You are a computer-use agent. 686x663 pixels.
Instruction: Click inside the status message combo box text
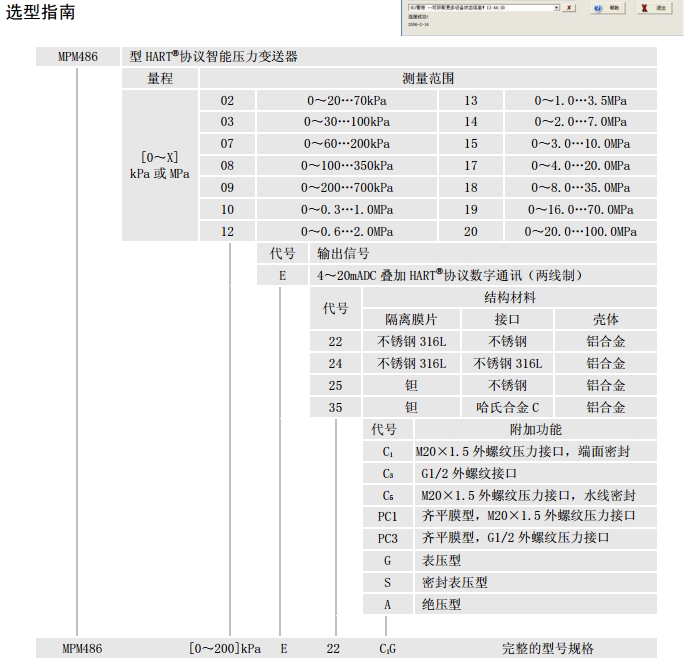470,7
